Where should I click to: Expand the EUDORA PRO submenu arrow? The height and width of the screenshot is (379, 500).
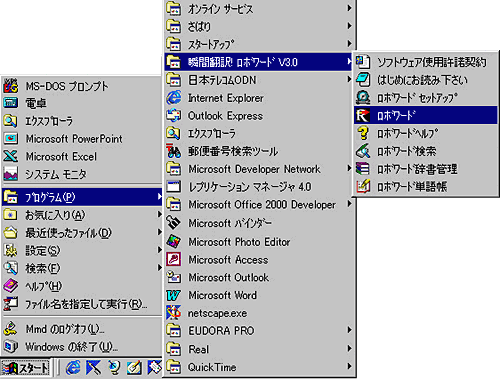pyautogui.click(x=349, y=330)
